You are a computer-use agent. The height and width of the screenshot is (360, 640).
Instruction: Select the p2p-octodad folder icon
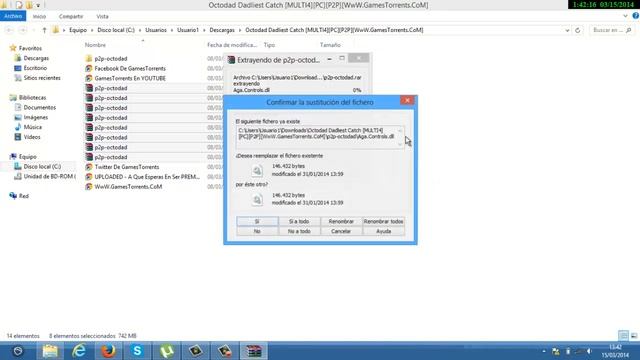(89, 58)
